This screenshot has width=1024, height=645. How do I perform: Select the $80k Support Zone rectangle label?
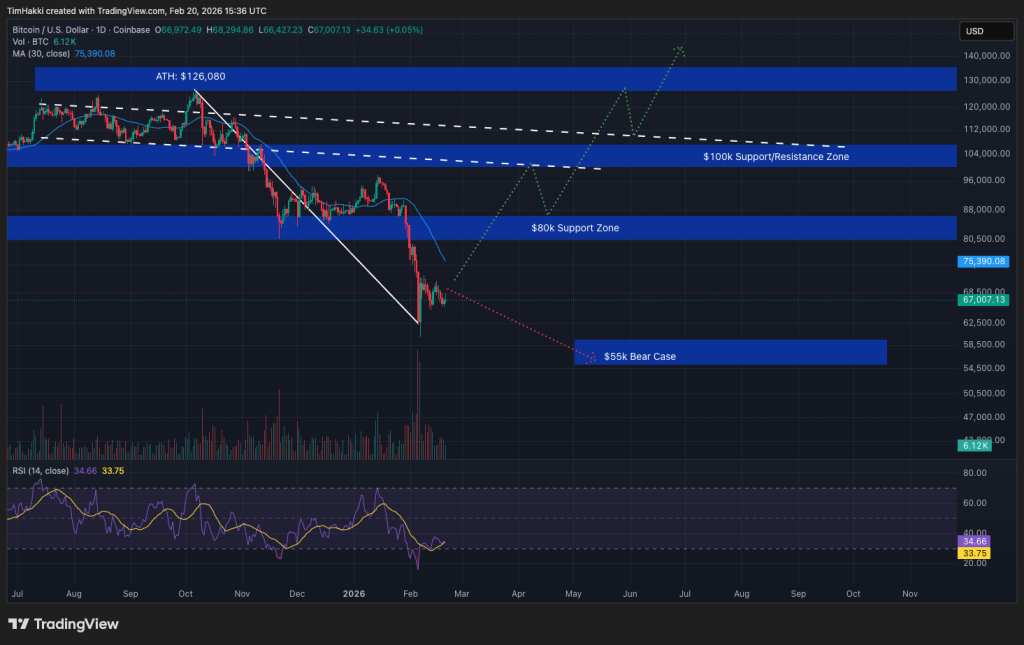575,228
